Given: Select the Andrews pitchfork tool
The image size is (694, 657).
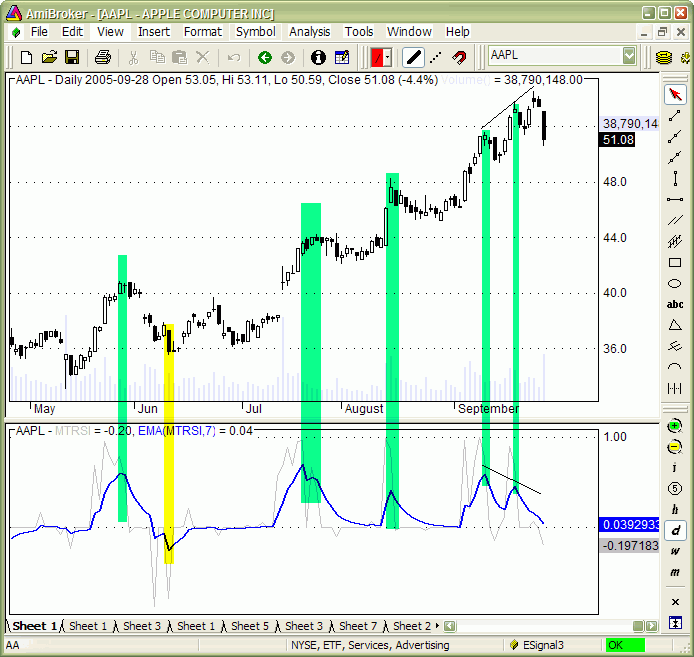Looking at the screenshot, I should [x=675, y=346].
